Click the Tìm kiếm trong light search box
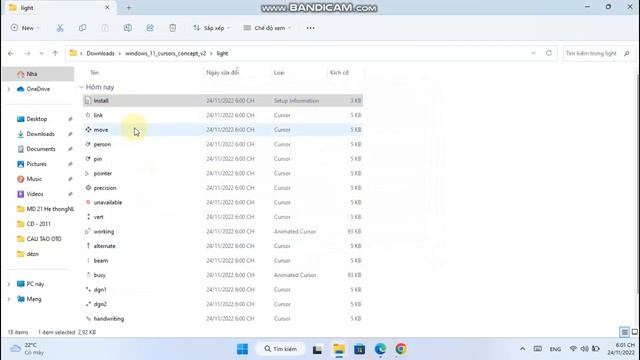 click(x=598, y=53)
